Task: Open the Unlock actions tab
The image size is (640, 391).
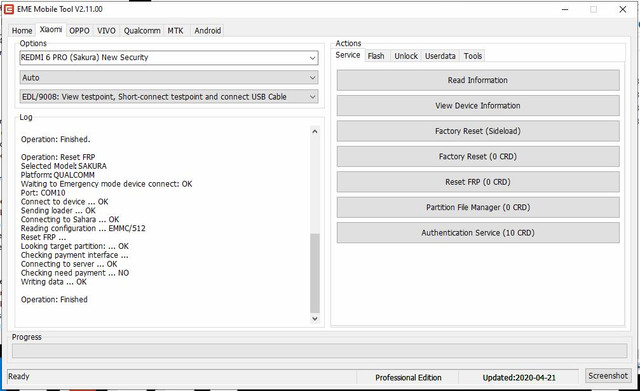Action: tap(406, 56)
